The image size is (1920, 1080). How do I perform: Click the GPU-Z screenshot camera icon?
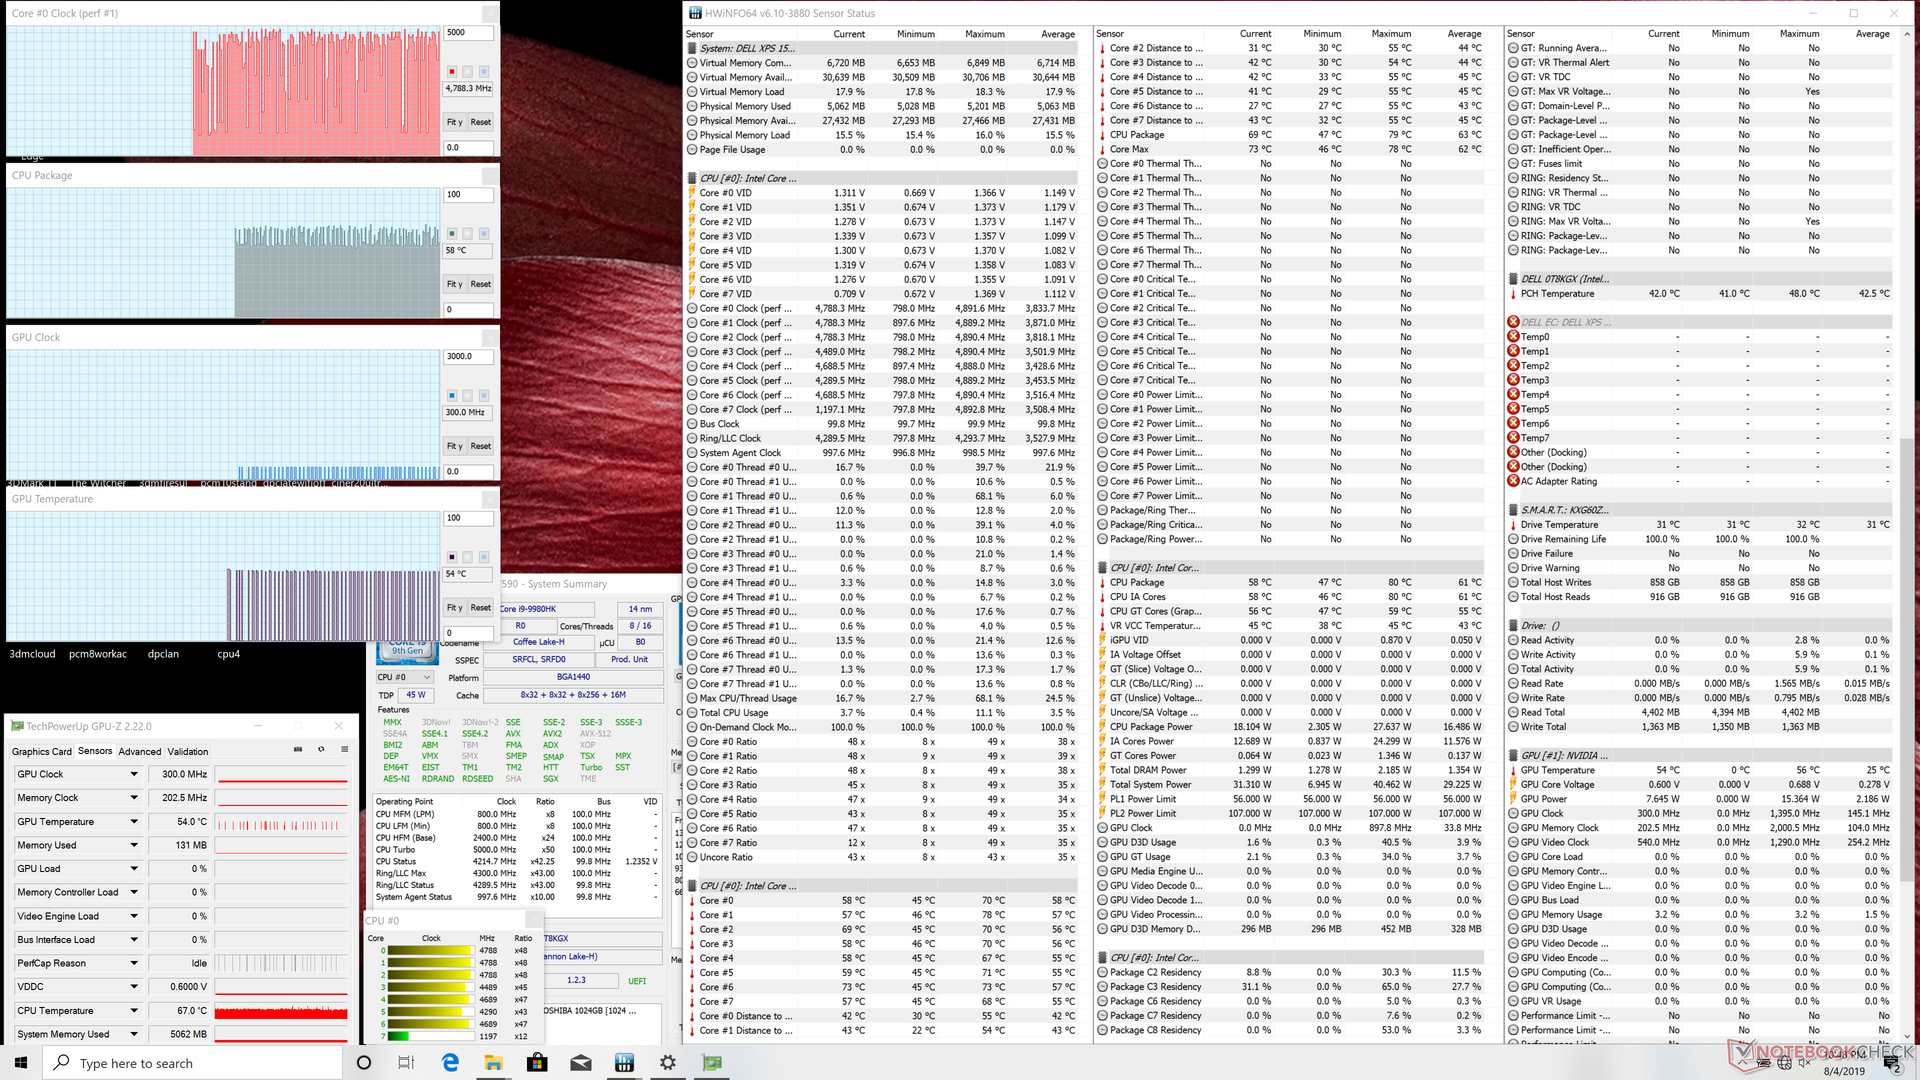[298, 749]
